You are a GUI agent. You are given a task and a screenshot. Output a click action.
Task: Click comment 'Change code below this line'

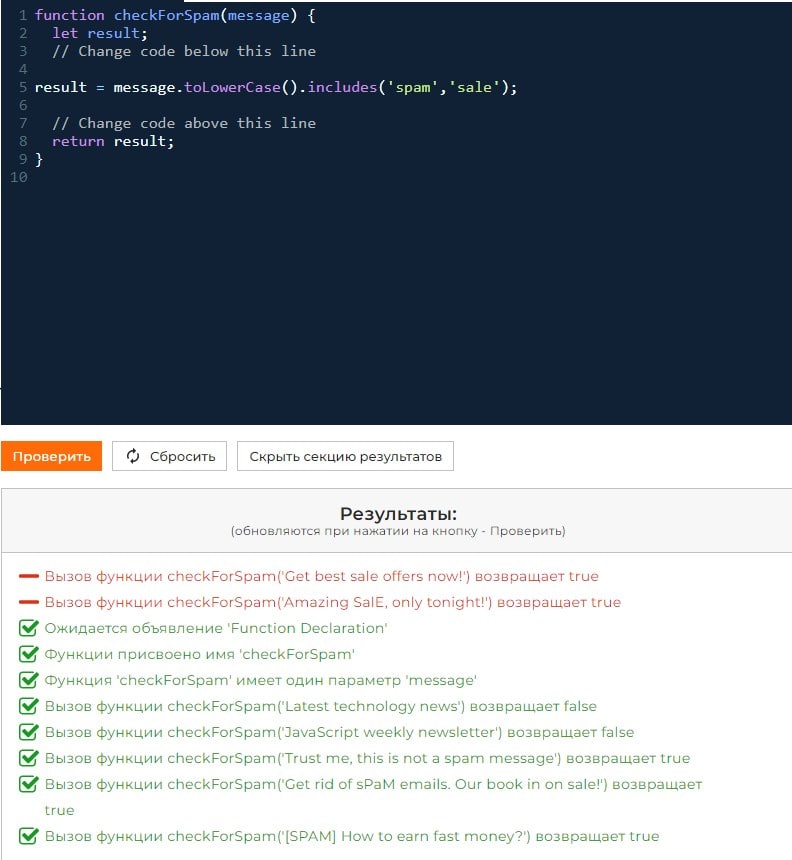pyautogui.click(x=184, y=52)
